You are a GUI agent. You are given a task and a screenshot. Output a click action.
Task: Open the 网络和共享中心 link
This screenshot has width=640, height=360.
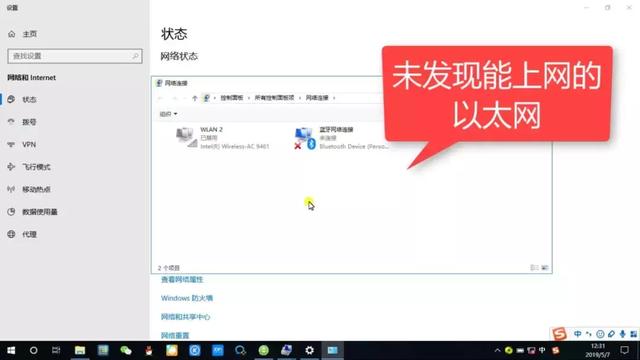tap(185, 317)
